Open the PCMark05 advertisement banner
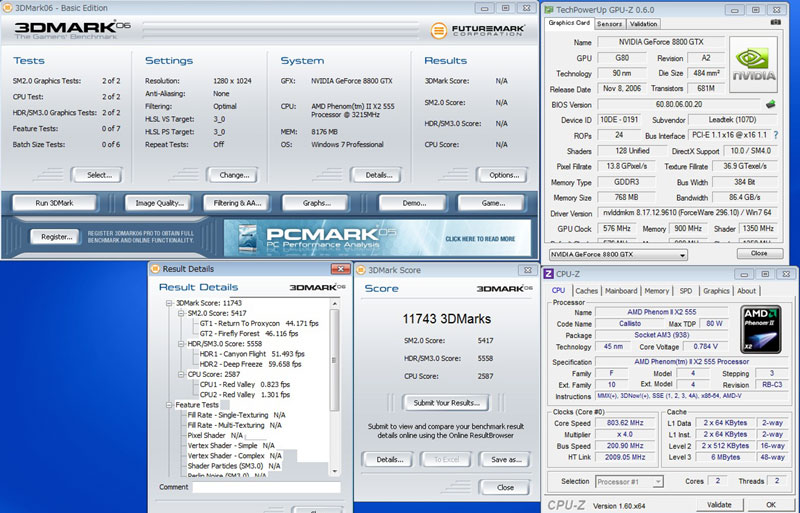Image resolution: width=800 pixels, height=513 pixels. point(378,238)
